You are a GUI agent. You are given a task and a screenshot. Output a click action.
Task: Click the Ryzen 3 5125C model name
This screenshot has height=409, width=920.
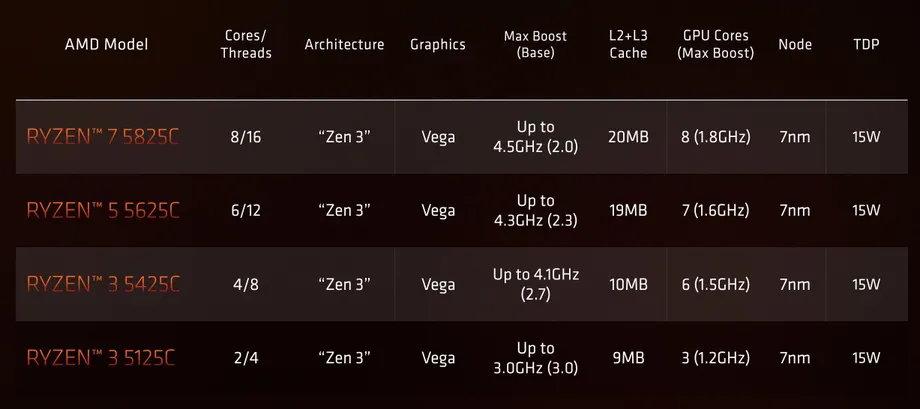[103, 358]
